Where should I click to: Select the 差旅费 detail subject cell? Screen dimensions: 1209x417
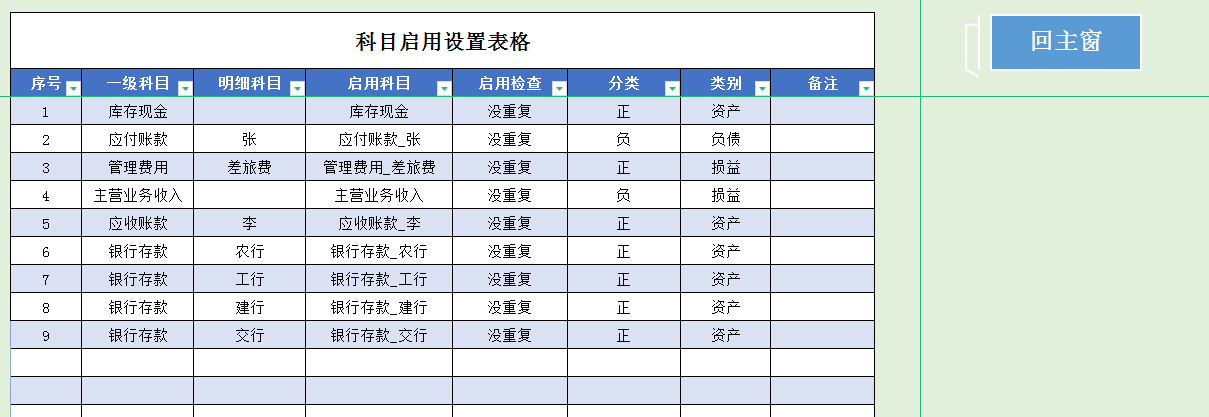tap(250, 167)
